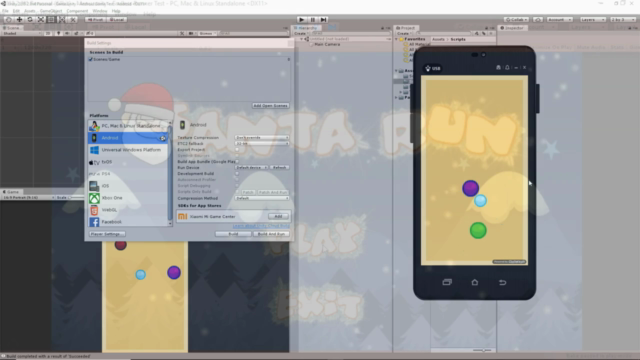The image size is (640, 360).
Task: Open ETC2 fallback dropdown
Action: point(262,143)
